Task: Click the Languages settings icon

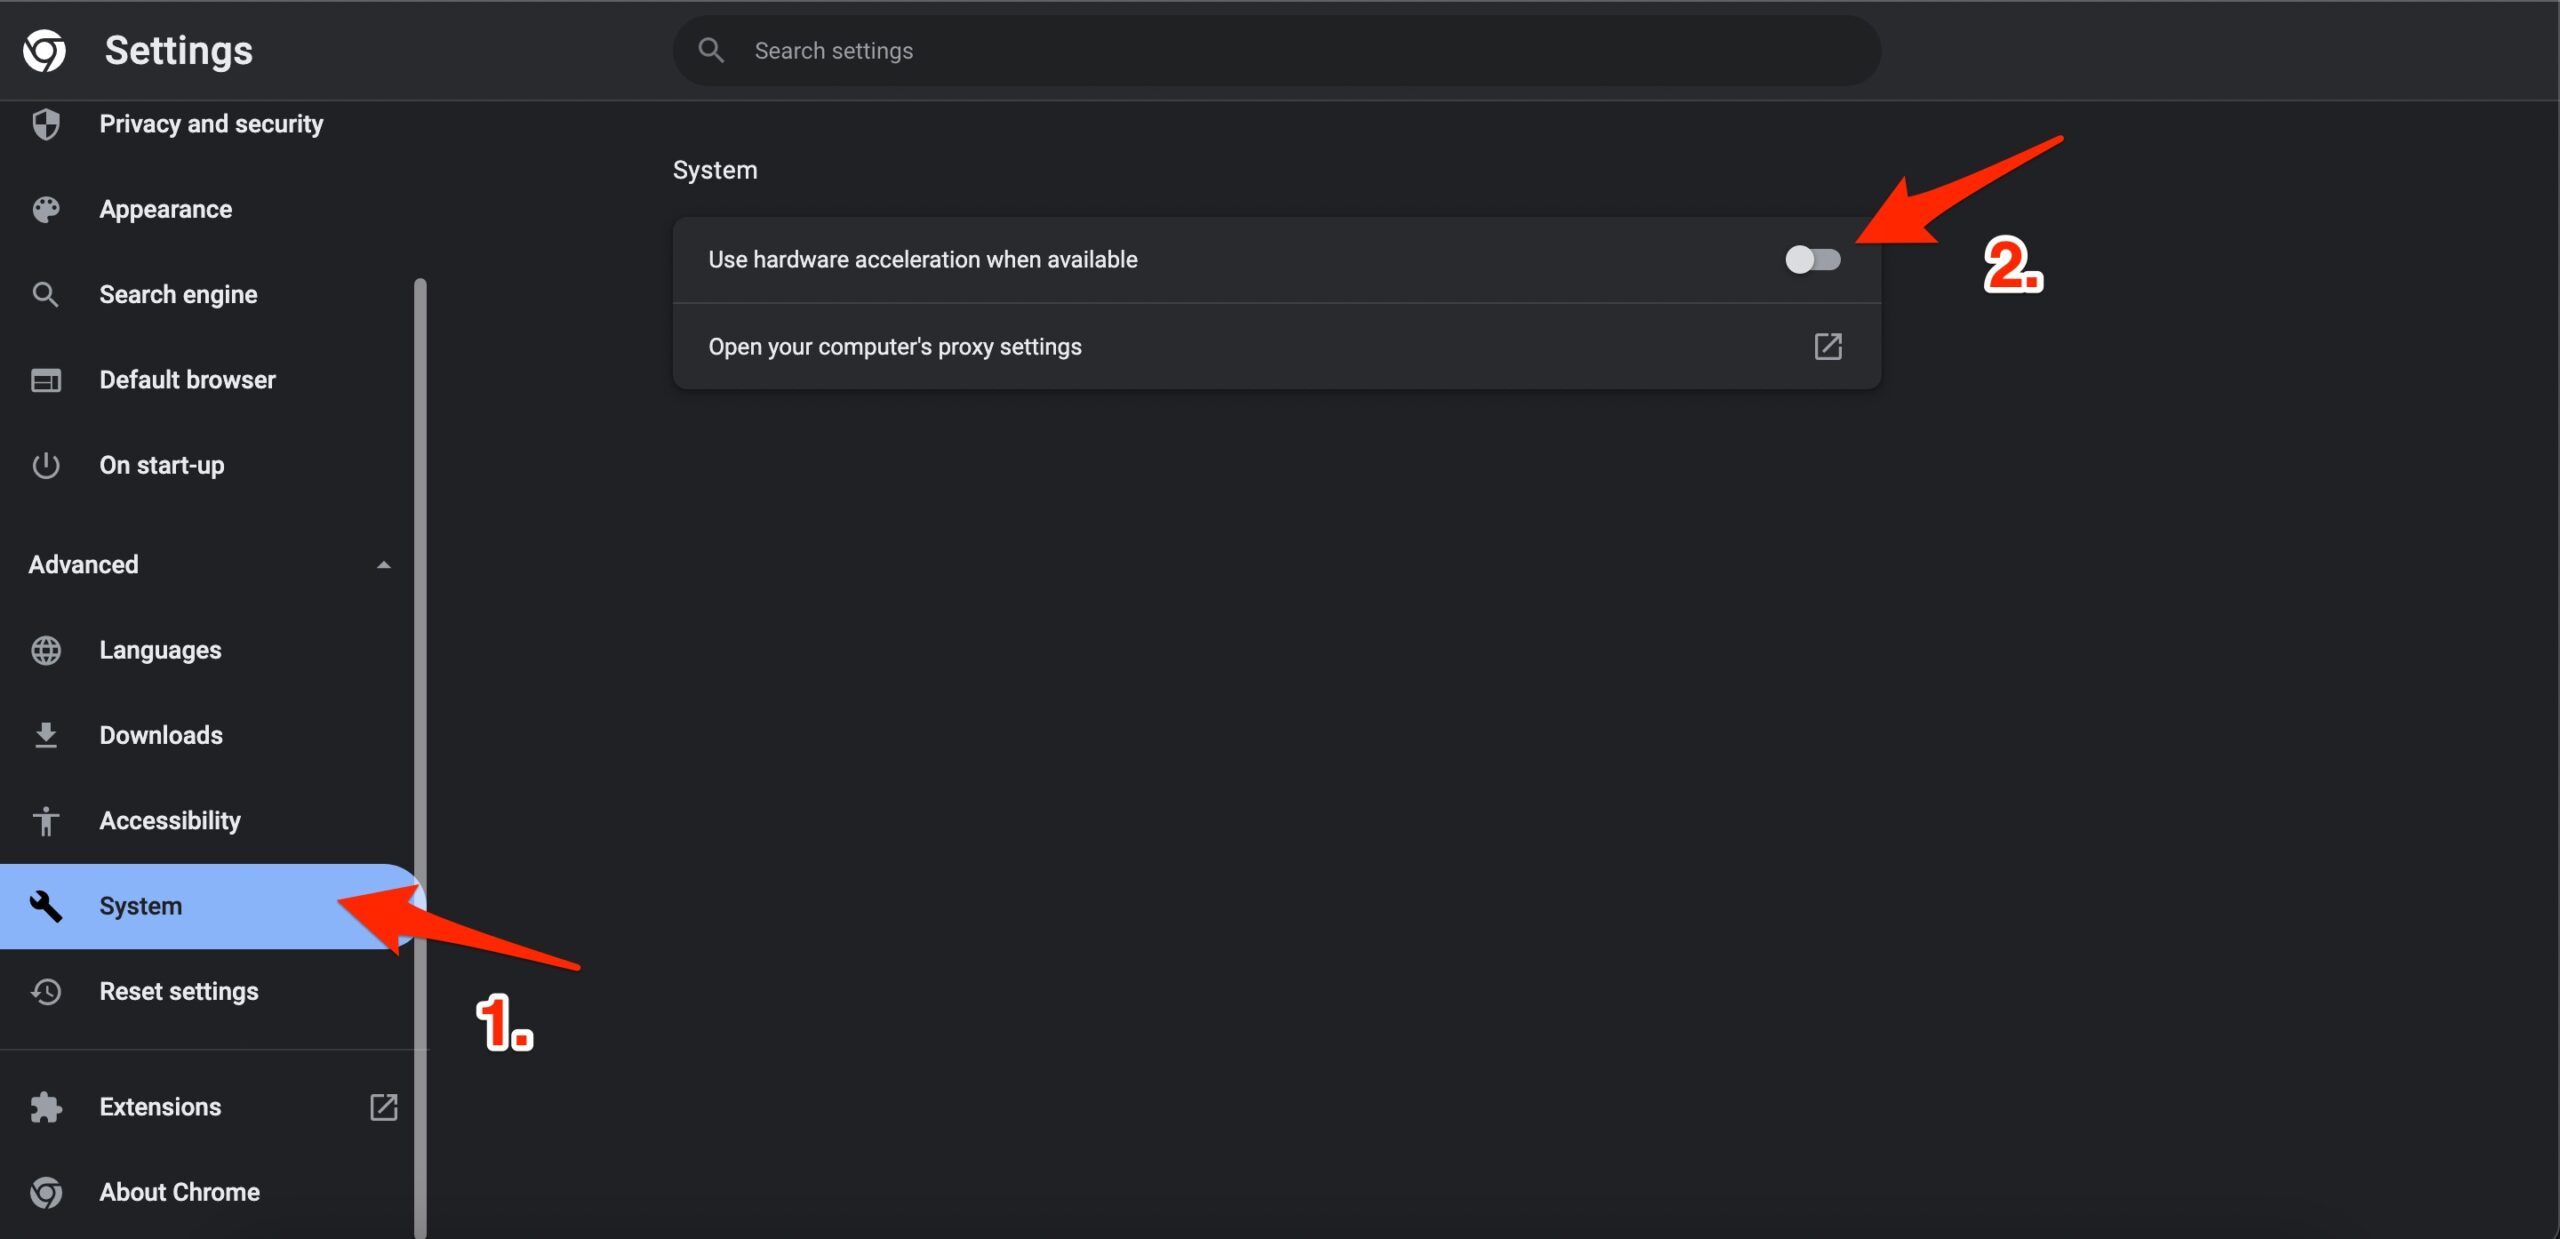Action: pyautogui.click(x=44, y=650)
